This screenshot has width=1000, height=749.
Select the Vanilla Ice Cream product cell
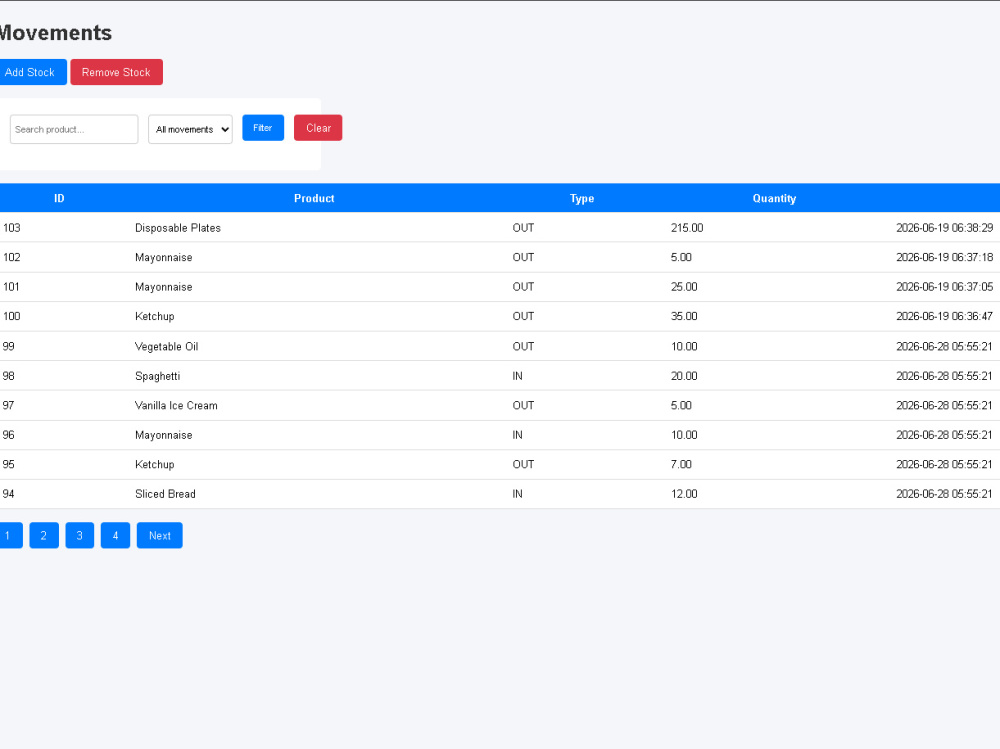(176, 405)
